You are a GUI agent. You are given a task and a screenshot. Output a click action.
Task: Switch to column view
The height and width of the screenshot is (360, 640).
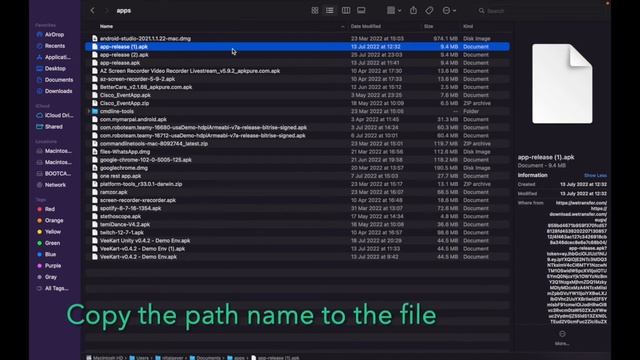(346, 11)
